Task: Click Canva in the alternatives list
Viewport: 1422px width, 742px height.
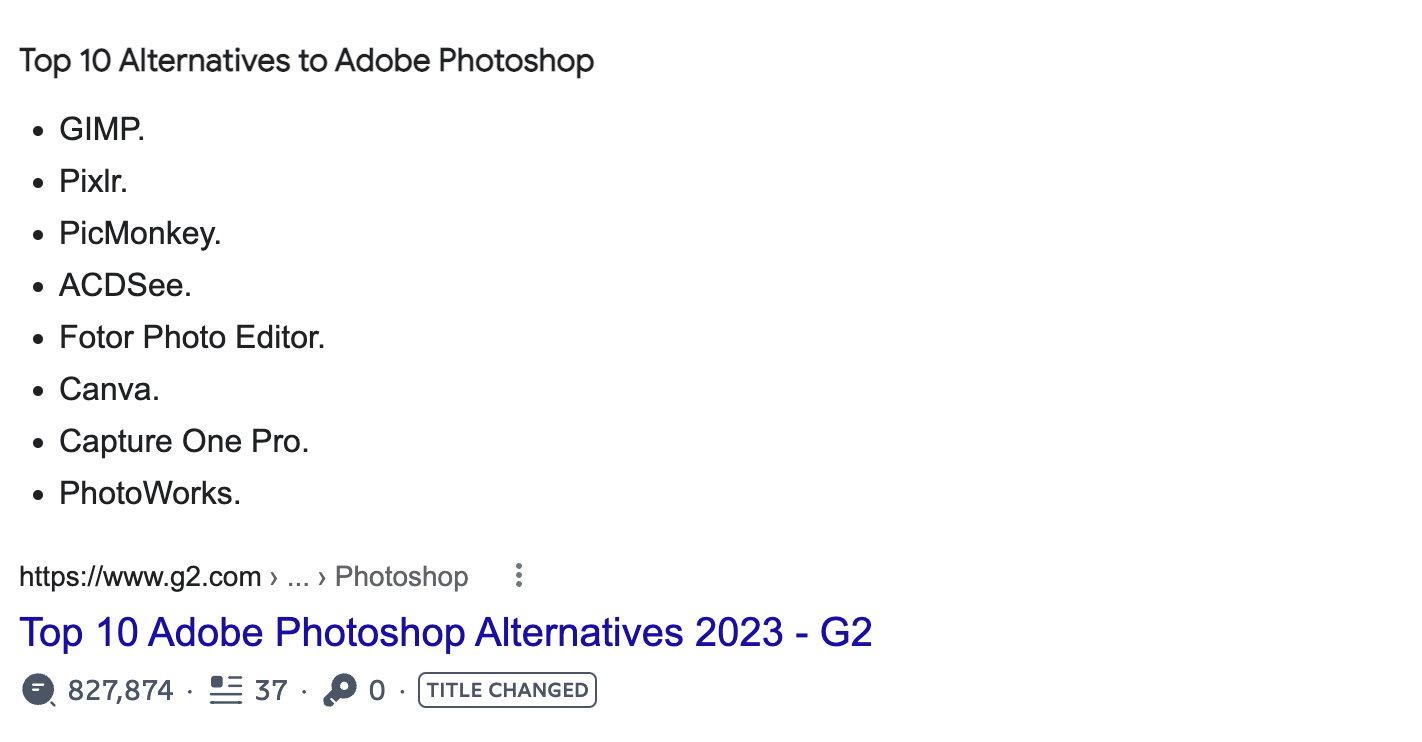Action: point(109,390)
